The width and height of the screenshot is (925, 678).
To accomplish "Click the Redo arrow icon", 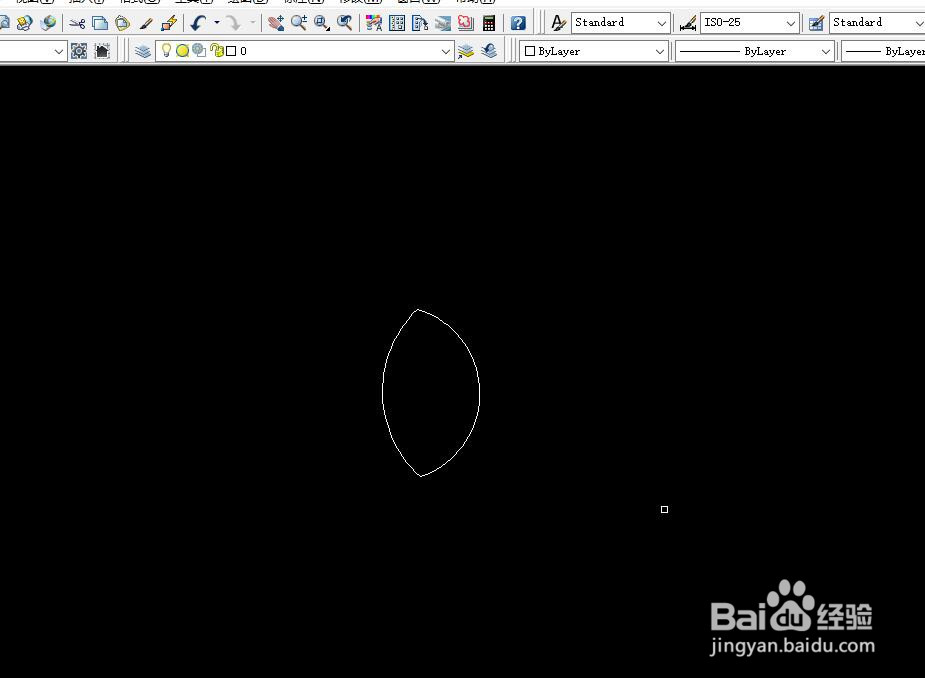I will pyautogui.click(x=234, y=23).
